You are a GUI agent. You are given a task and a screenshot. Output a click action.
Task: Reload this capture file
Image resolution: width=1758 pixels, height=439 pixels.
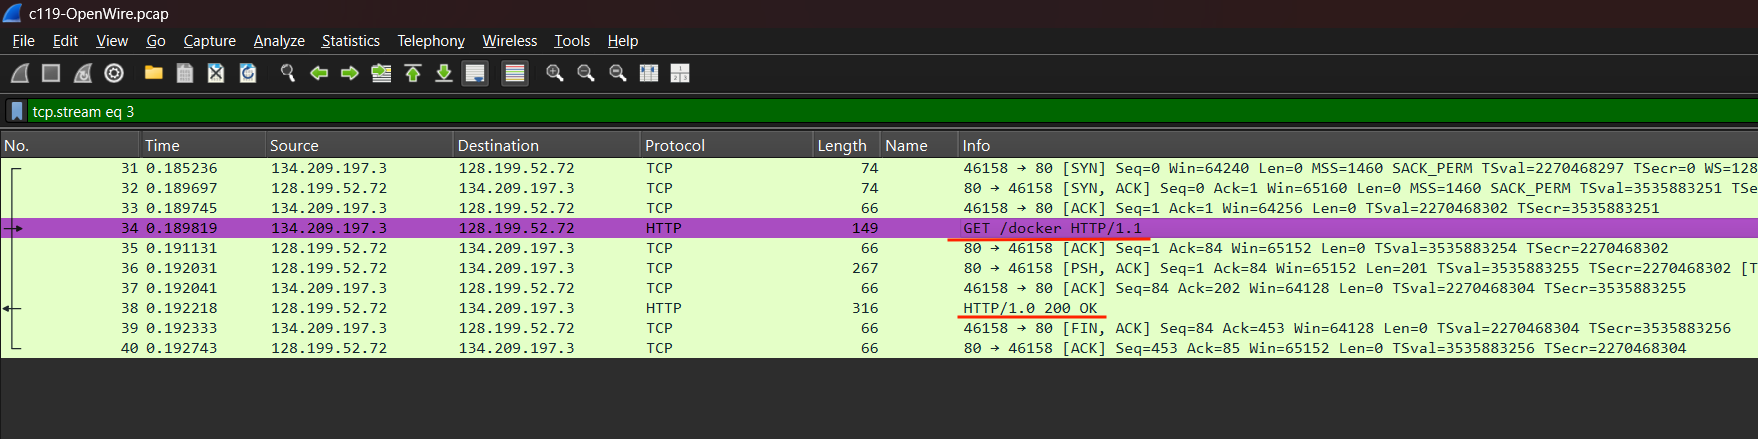pyautogui.click(x=248, y=73)
